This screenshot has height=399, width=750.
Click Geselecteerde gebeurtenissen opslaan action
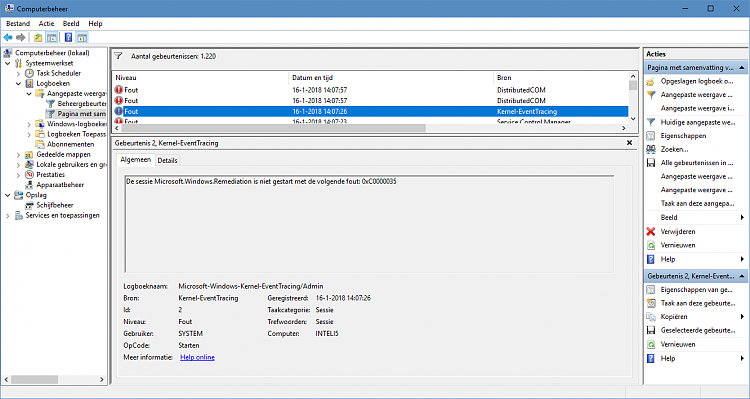pos(698,330)
